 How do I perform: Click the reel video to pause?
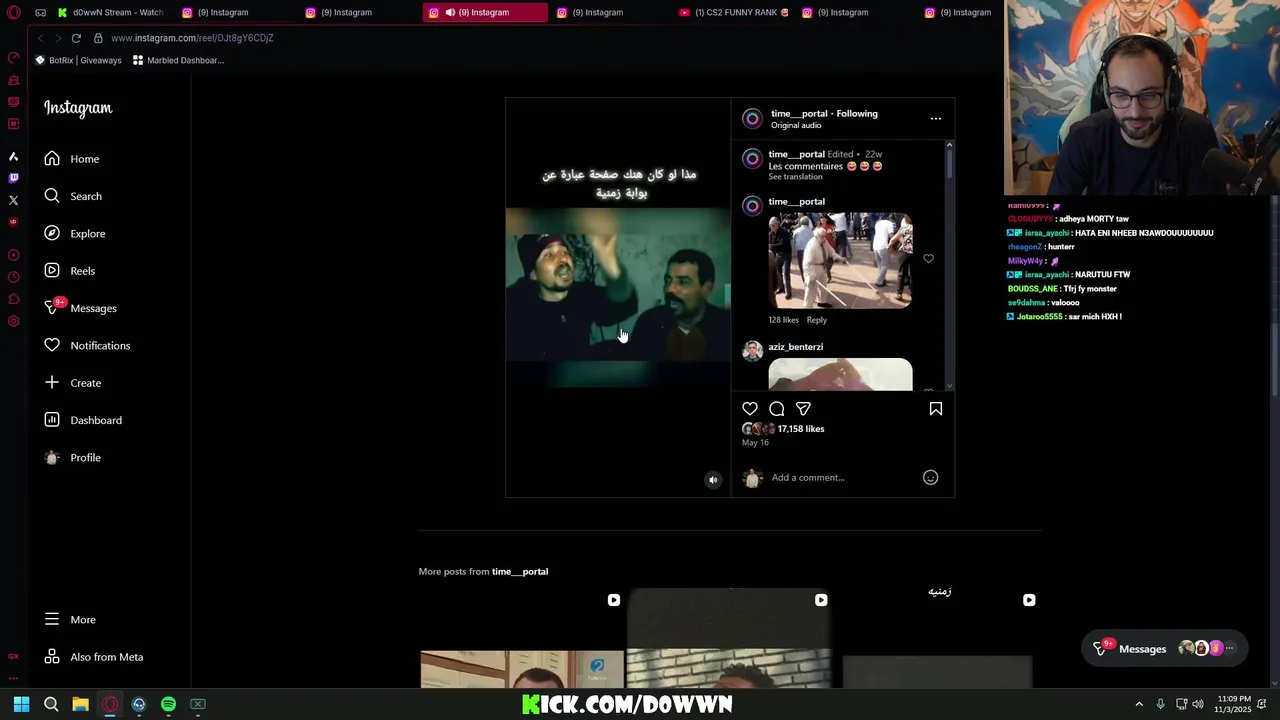618,297
